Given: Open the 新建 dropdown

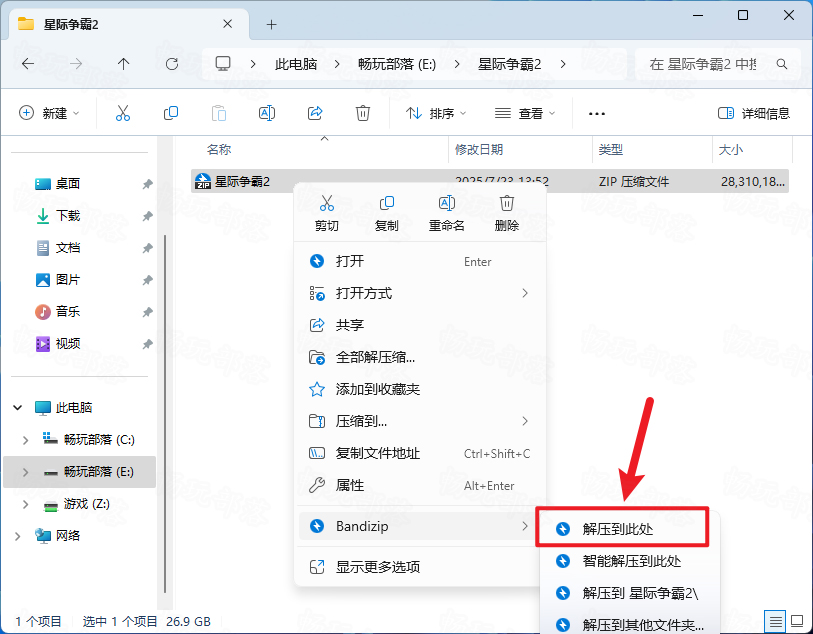Looking at the screenshot, I should pos(49,113).
